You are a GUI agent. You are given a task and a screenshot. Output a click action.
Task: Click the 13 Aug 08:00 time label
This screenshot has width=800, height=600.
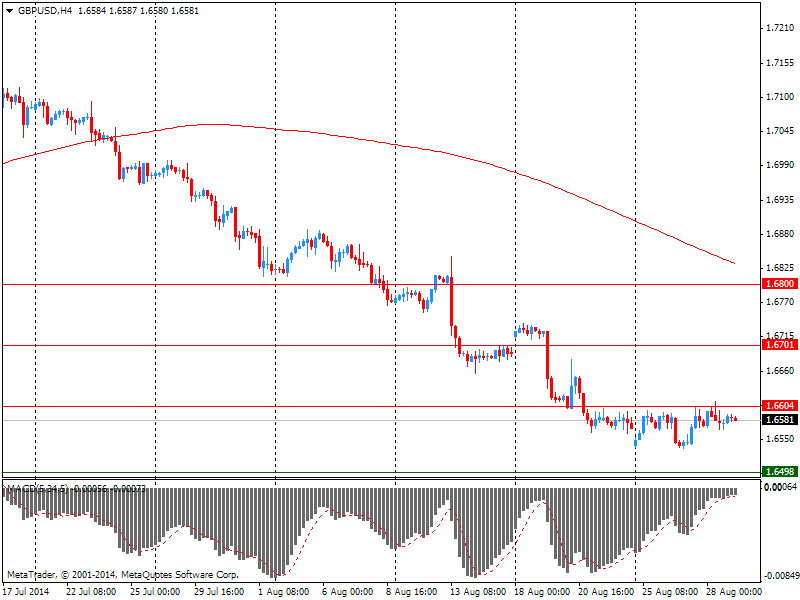(478, 592)
